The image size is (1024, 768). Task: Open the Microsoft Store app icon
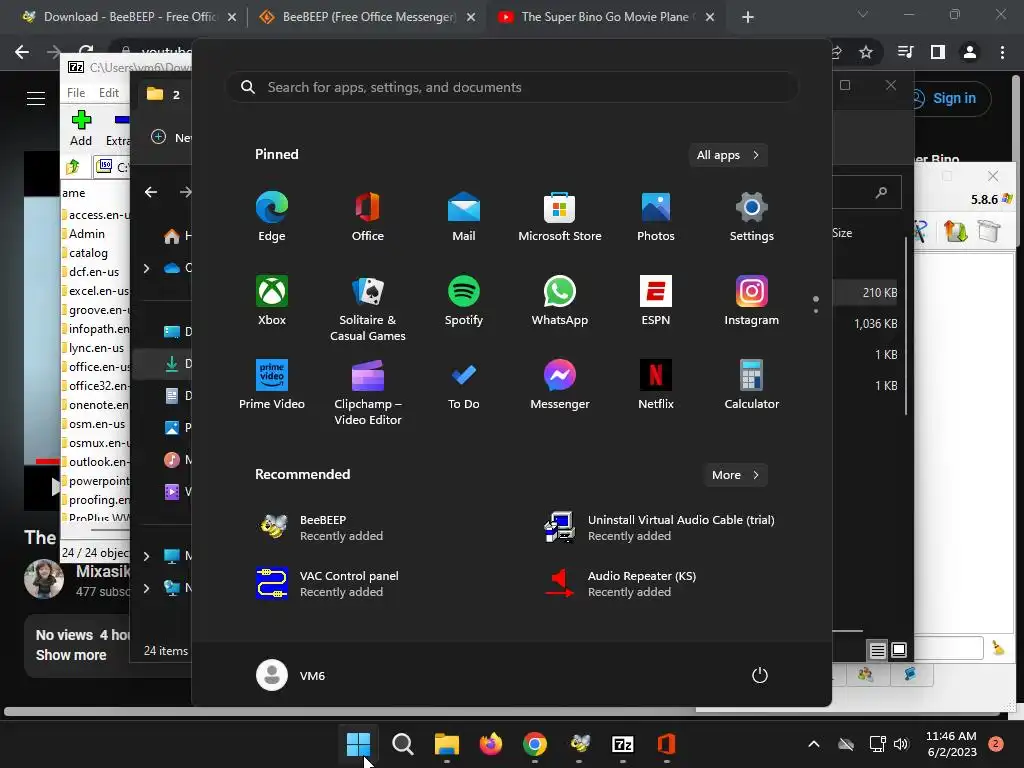[560, 217]
